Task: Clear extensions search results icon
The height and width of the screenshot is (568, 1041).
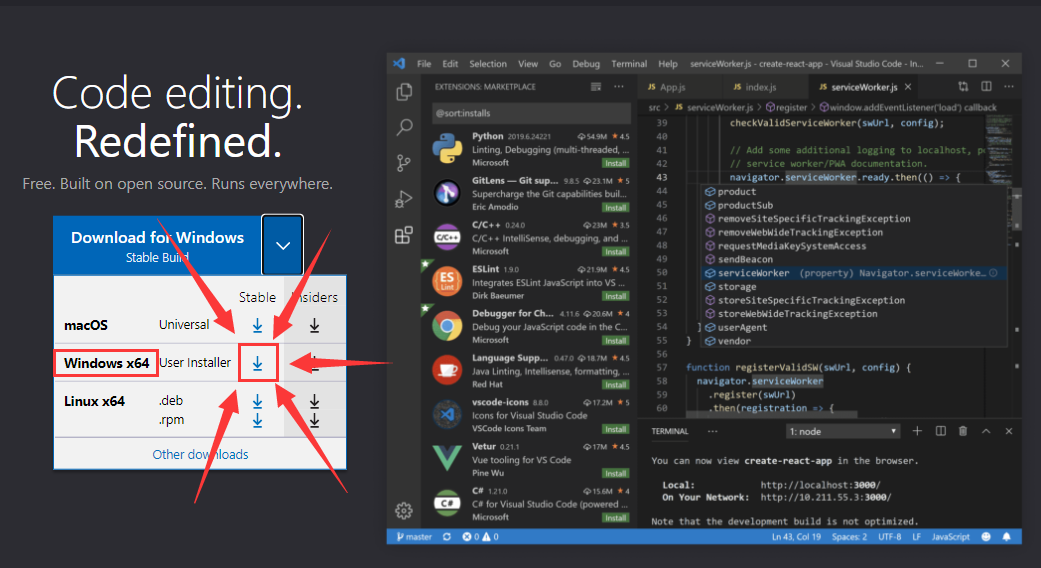Action: [x=596, y=87]
